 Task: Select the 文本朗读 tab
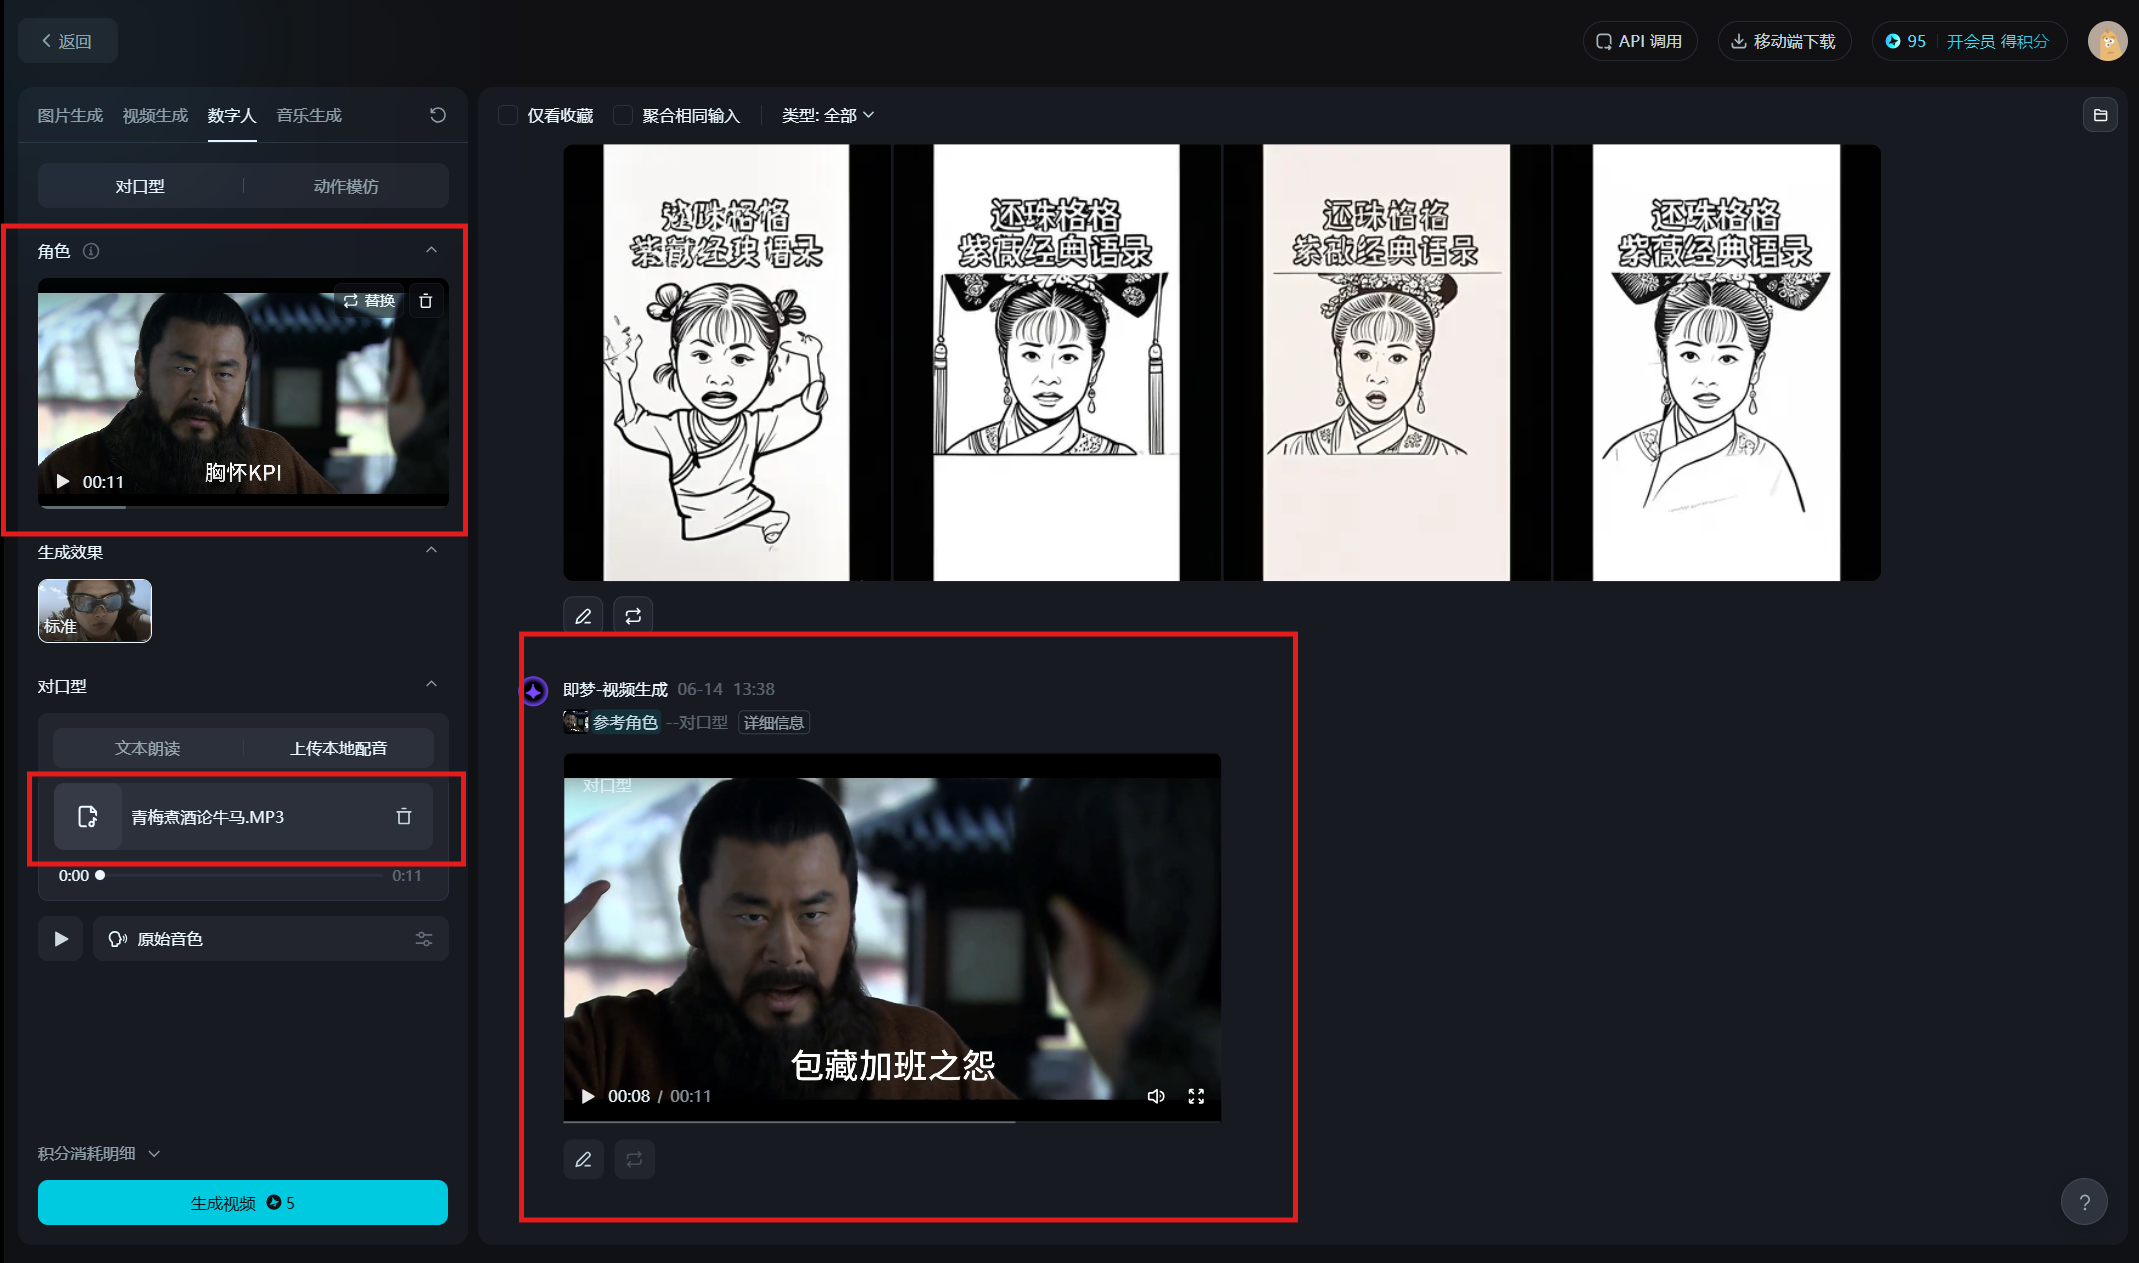pos(147,748)
